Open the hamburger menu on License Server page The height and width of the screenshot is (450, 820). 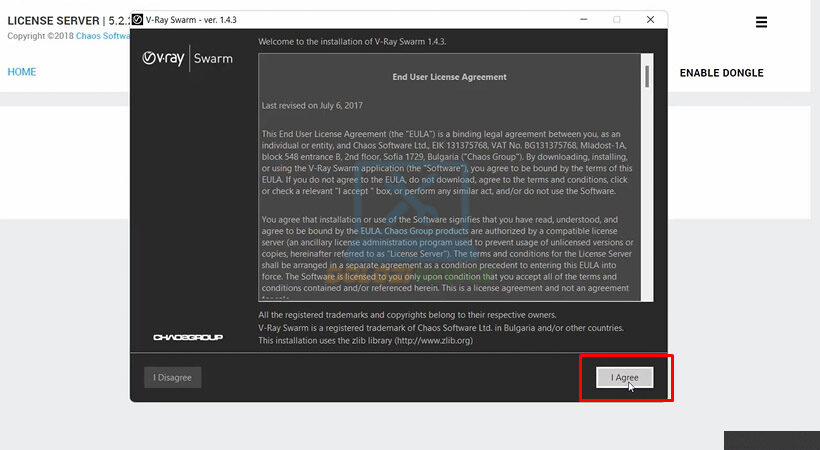click(x=761, y=22)
